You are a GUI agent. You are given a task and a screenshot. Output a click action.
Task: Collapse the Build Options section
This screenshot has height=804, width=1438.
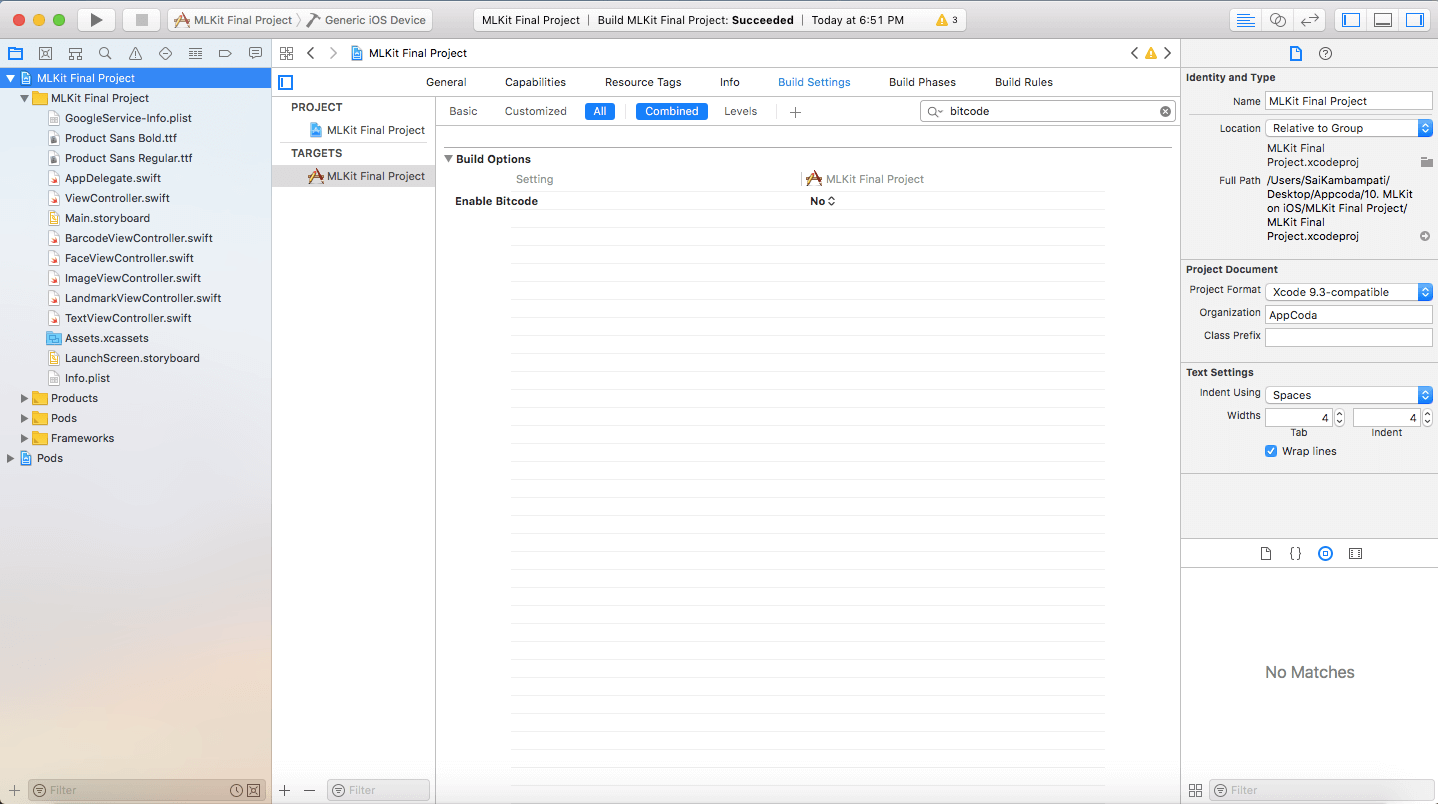click(449, 159)
